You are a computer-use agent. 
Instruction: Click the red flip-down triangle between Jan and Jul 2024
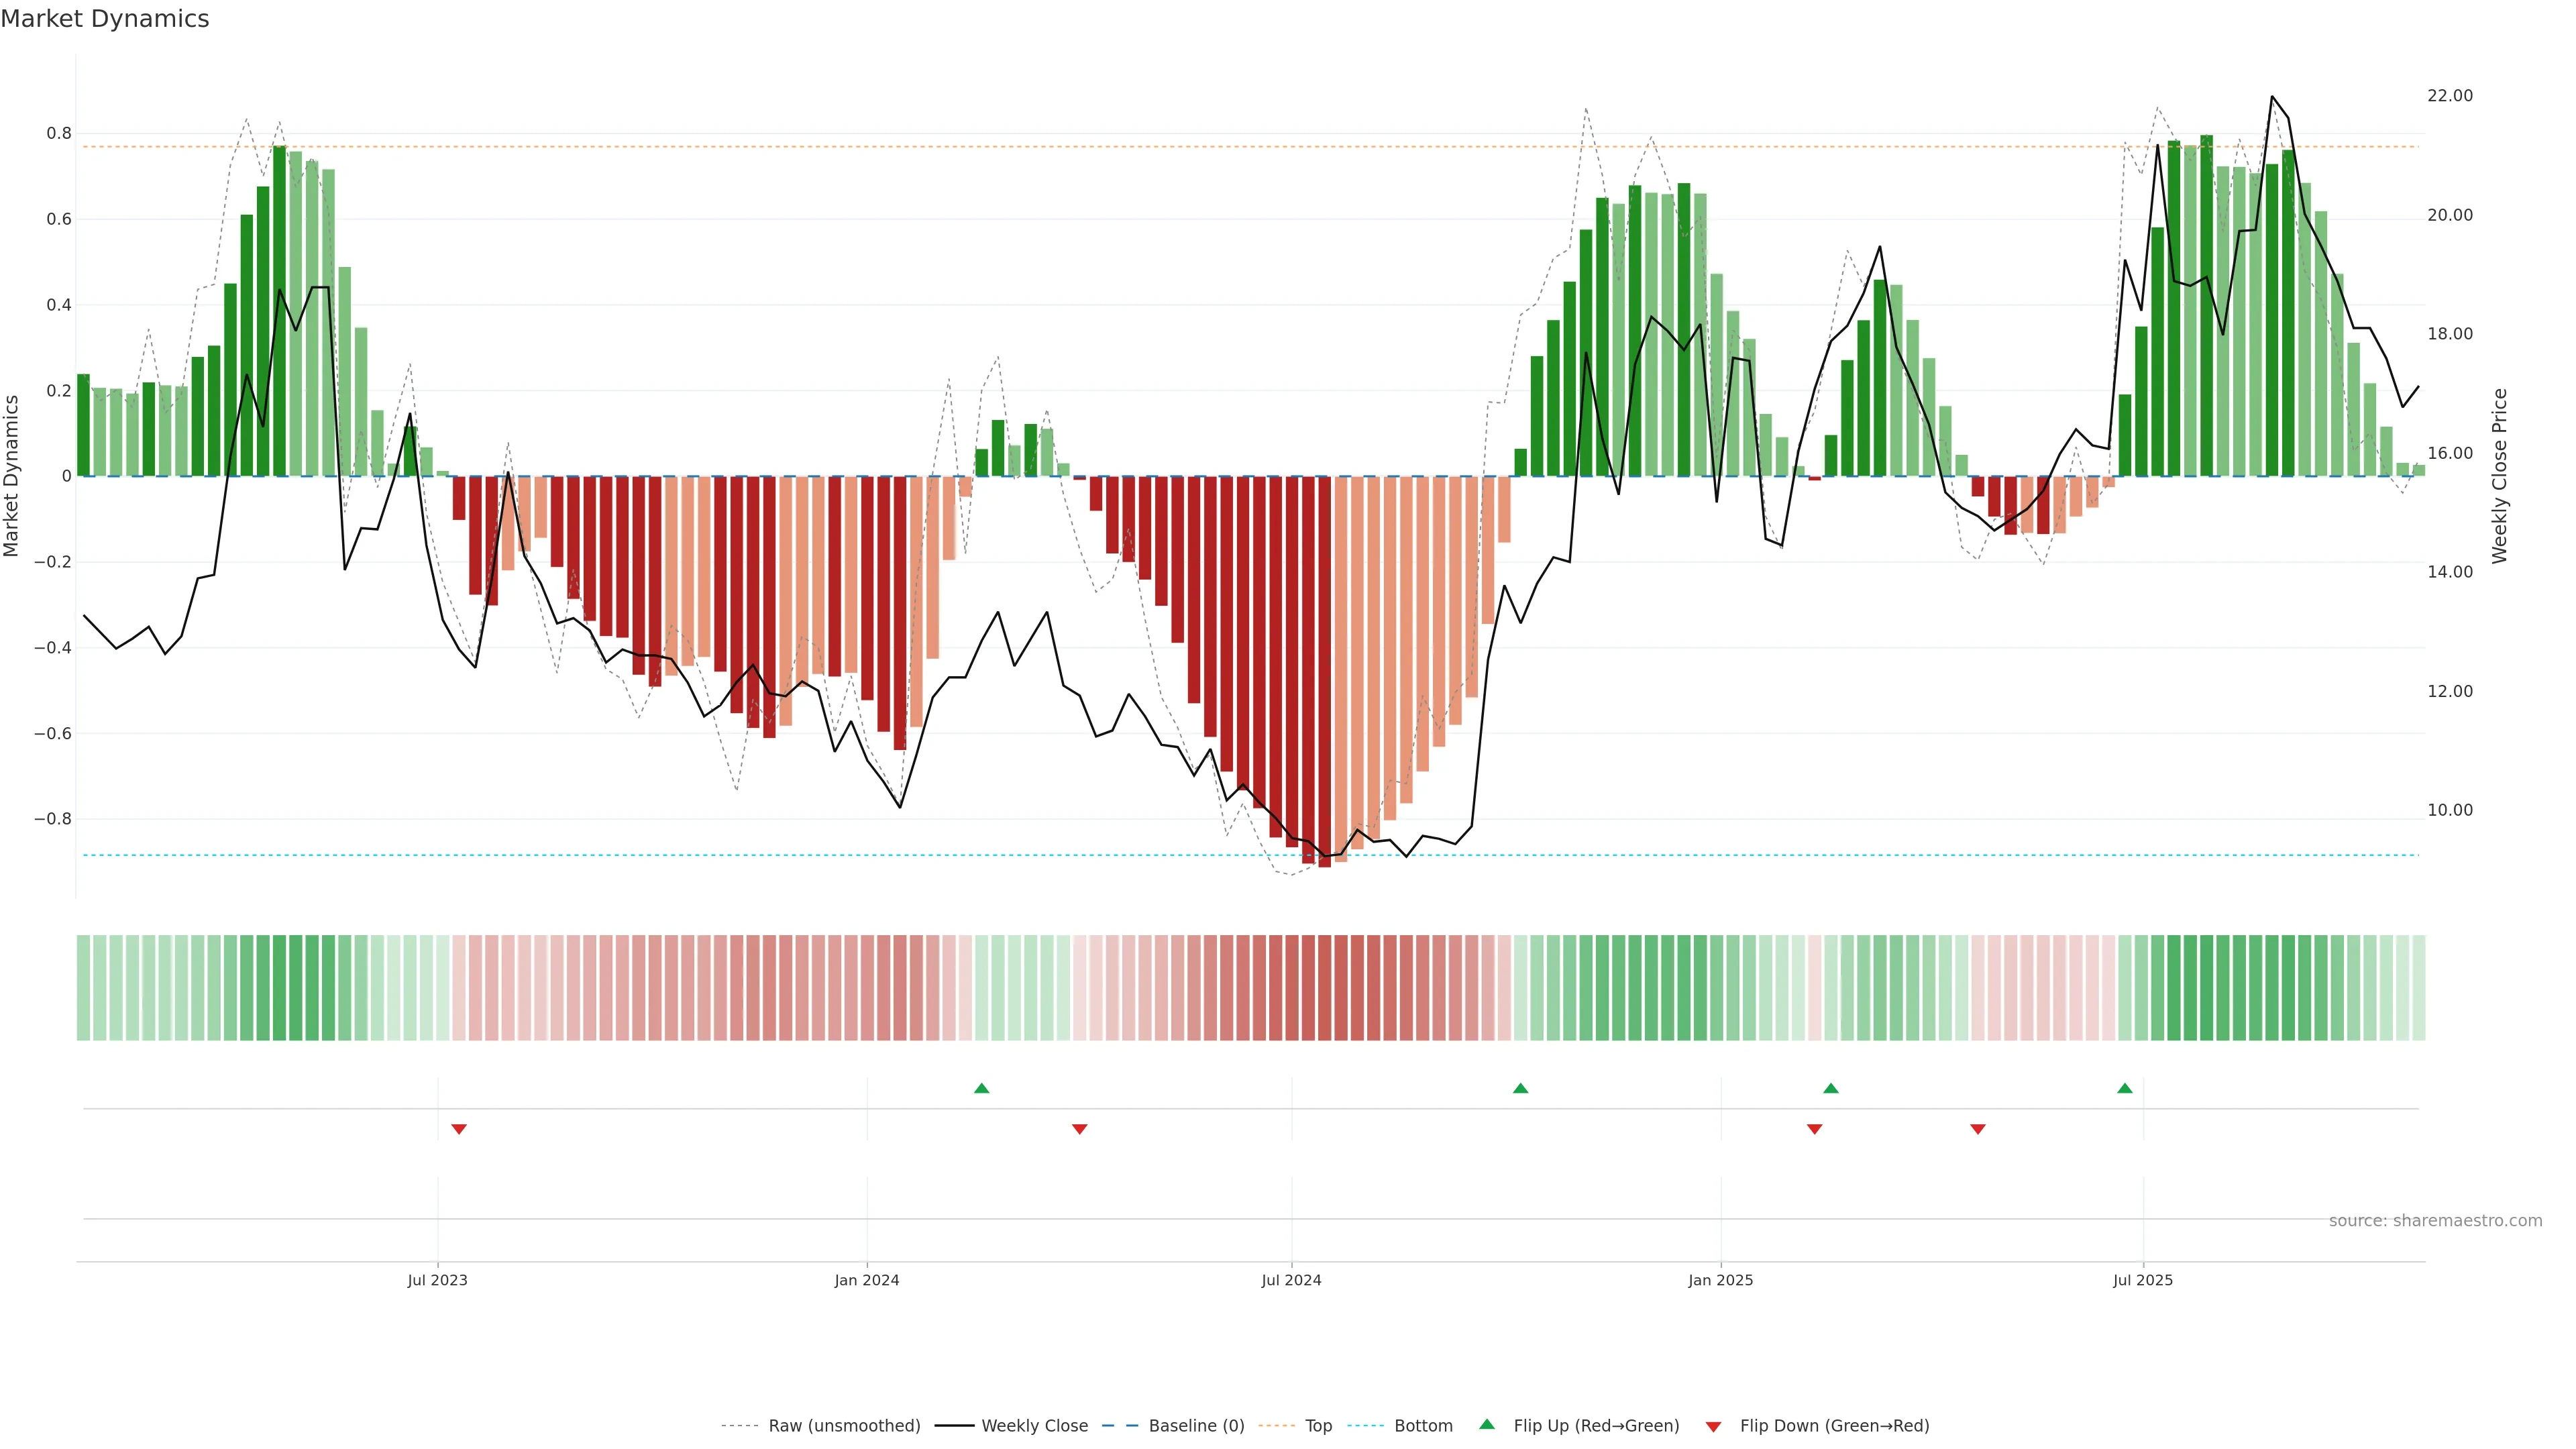(1079, 1129)
